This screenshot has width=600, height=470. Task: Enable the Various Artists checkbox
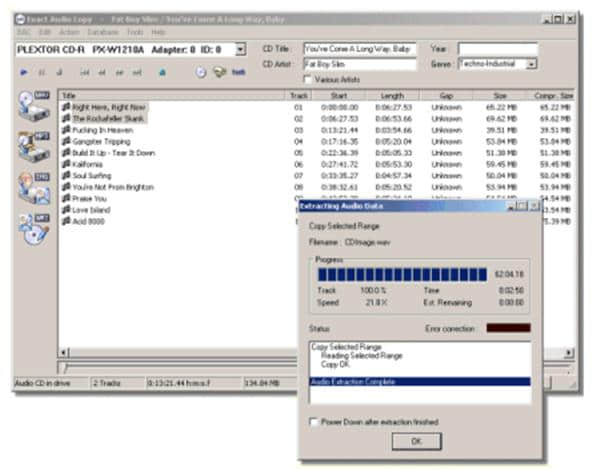[x=308, y=79]
